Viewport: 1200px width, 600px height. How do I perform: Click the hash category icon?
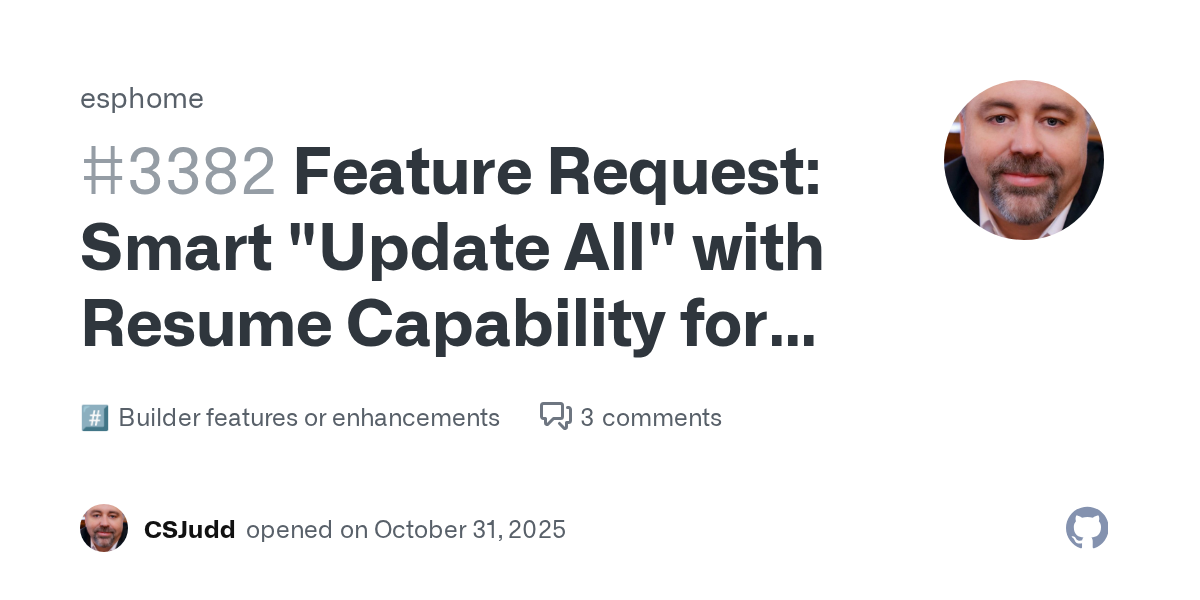click(x=94, y=418)
